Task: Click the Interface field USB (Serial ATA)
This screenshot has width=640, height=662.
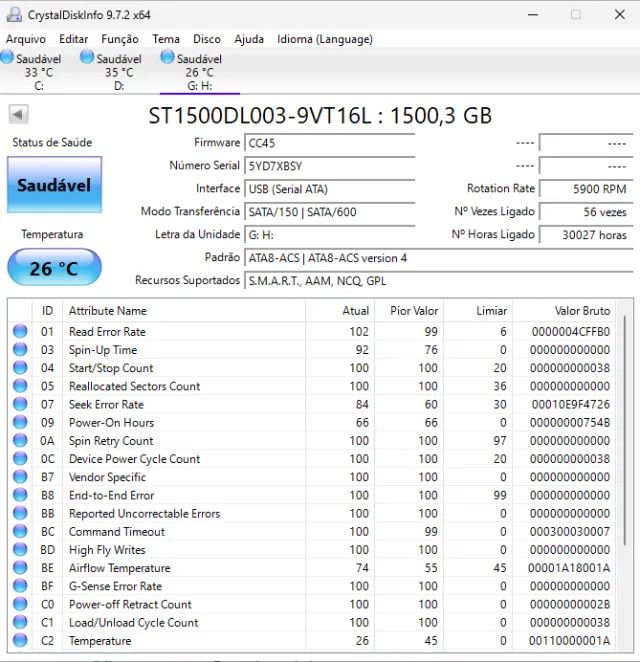Action: point(330,189)
